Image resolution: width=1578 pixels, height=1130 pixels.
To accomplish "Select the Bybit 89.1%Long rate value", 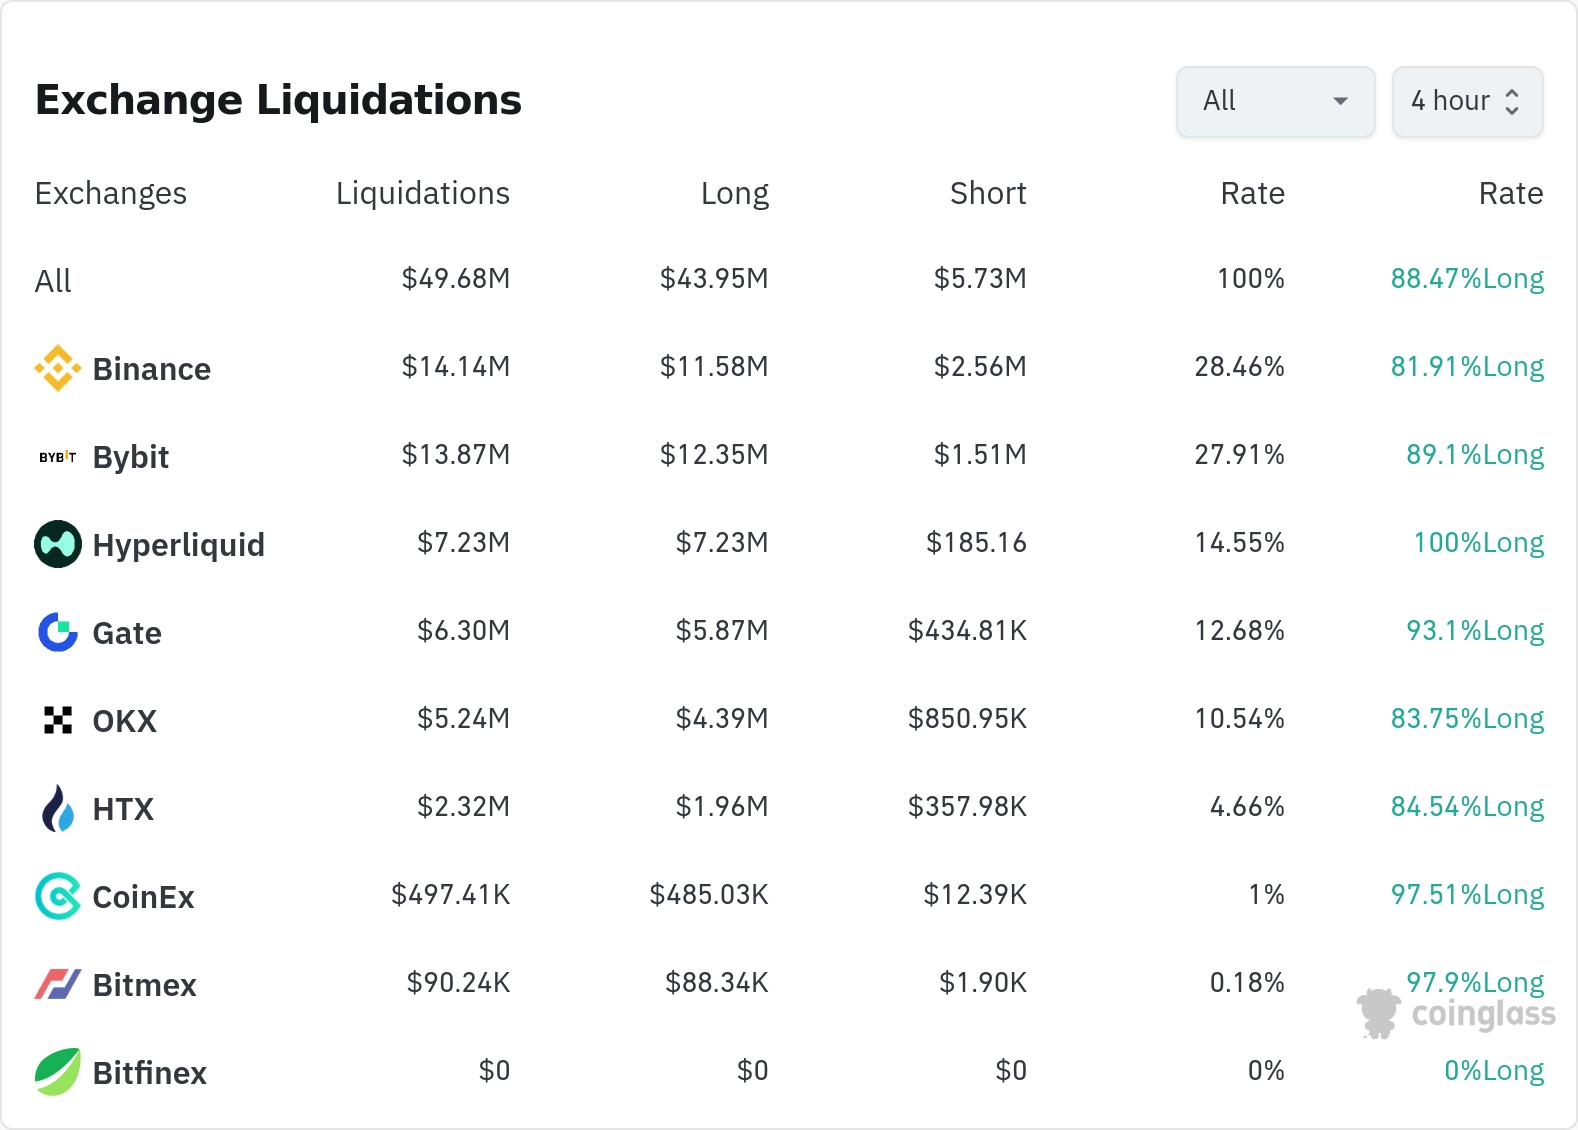I will (x=1475, y=455).
